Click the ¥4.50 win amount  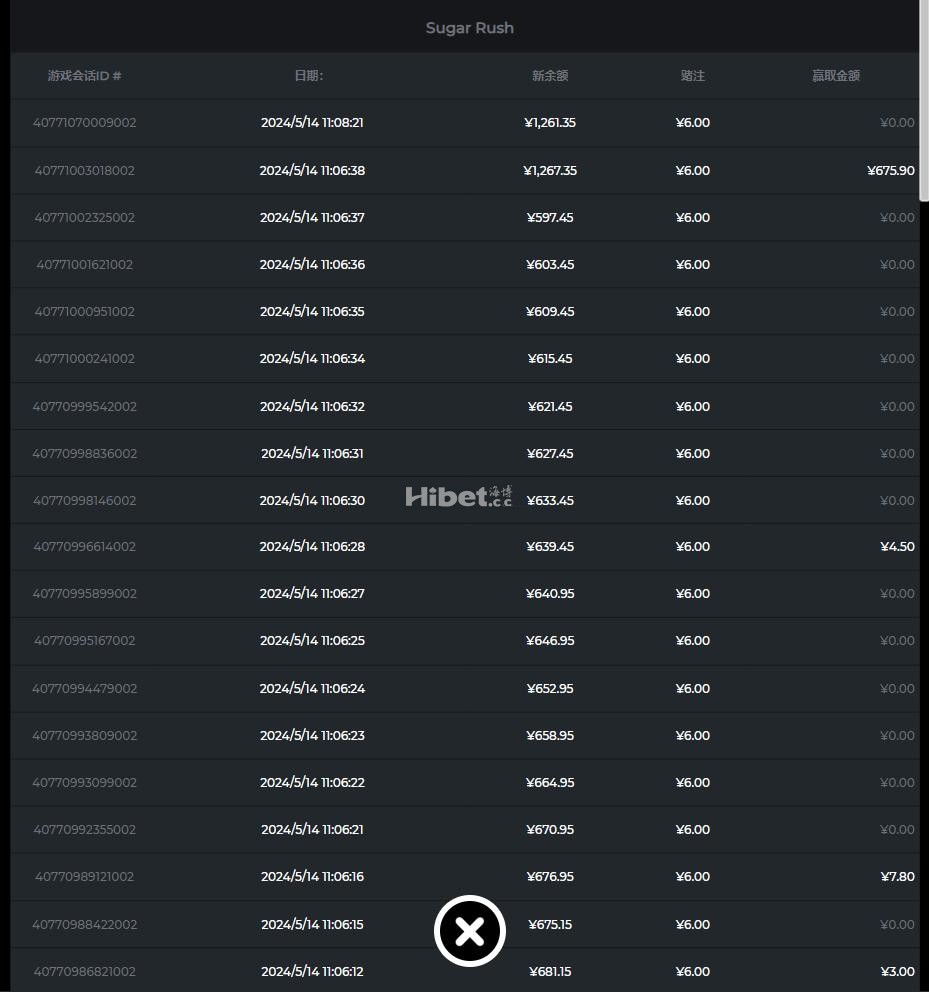[897, 547]
